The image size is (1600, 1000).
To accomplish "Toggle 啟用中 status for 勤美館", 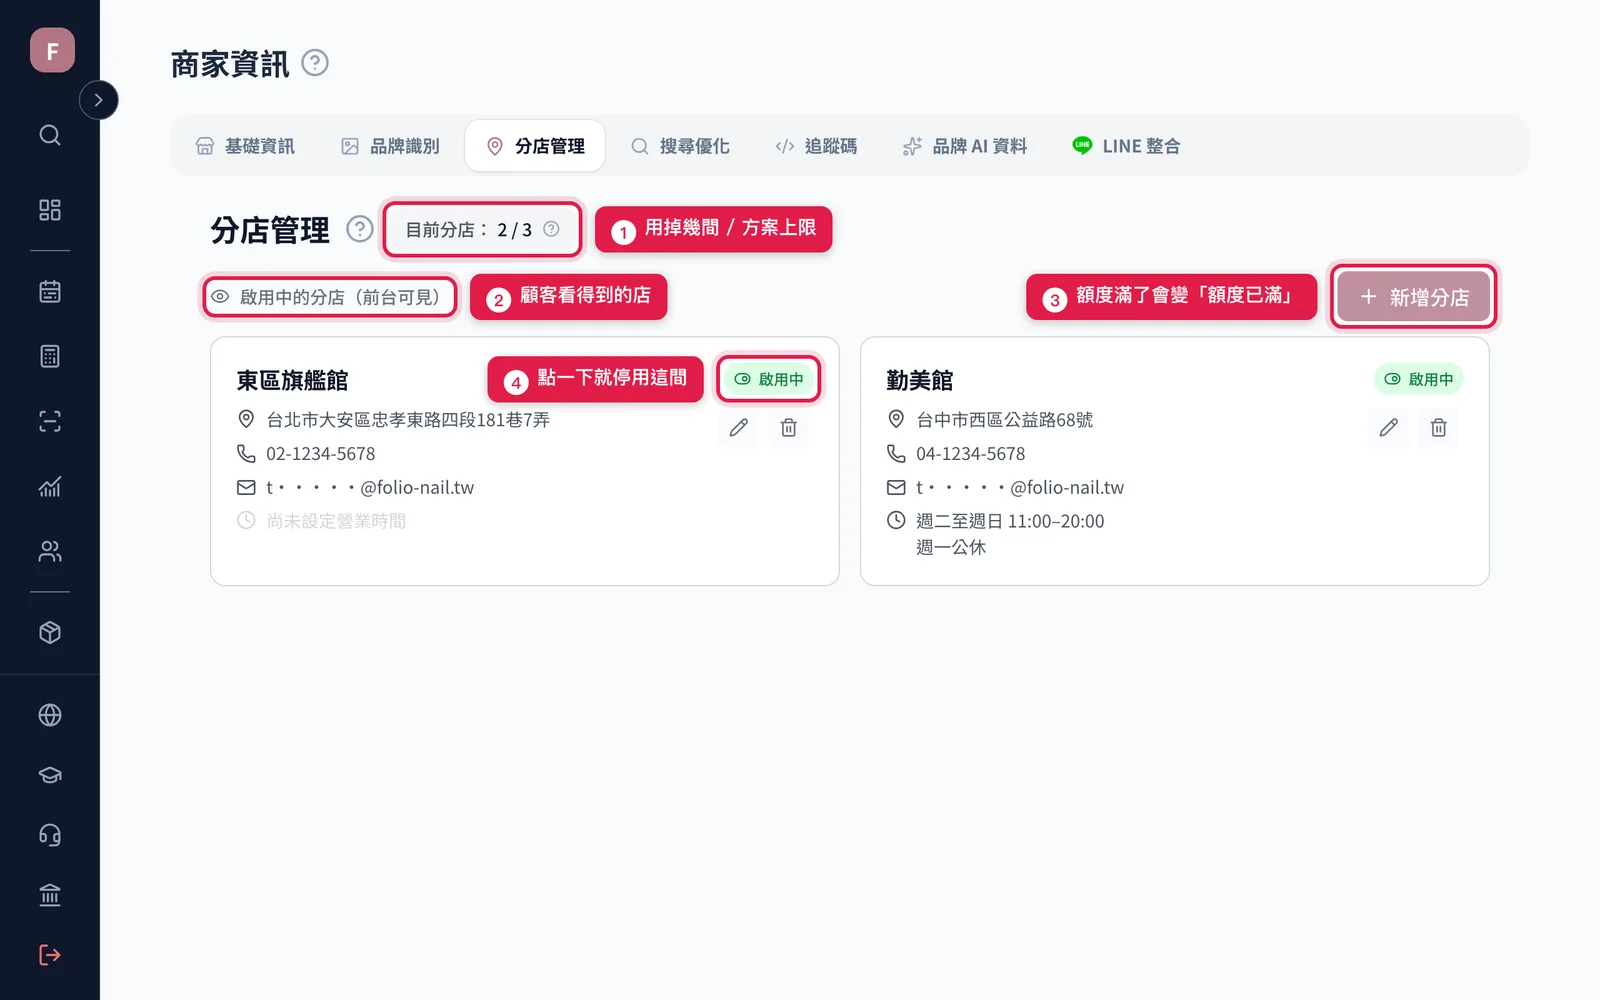I will pos(1419,379).
